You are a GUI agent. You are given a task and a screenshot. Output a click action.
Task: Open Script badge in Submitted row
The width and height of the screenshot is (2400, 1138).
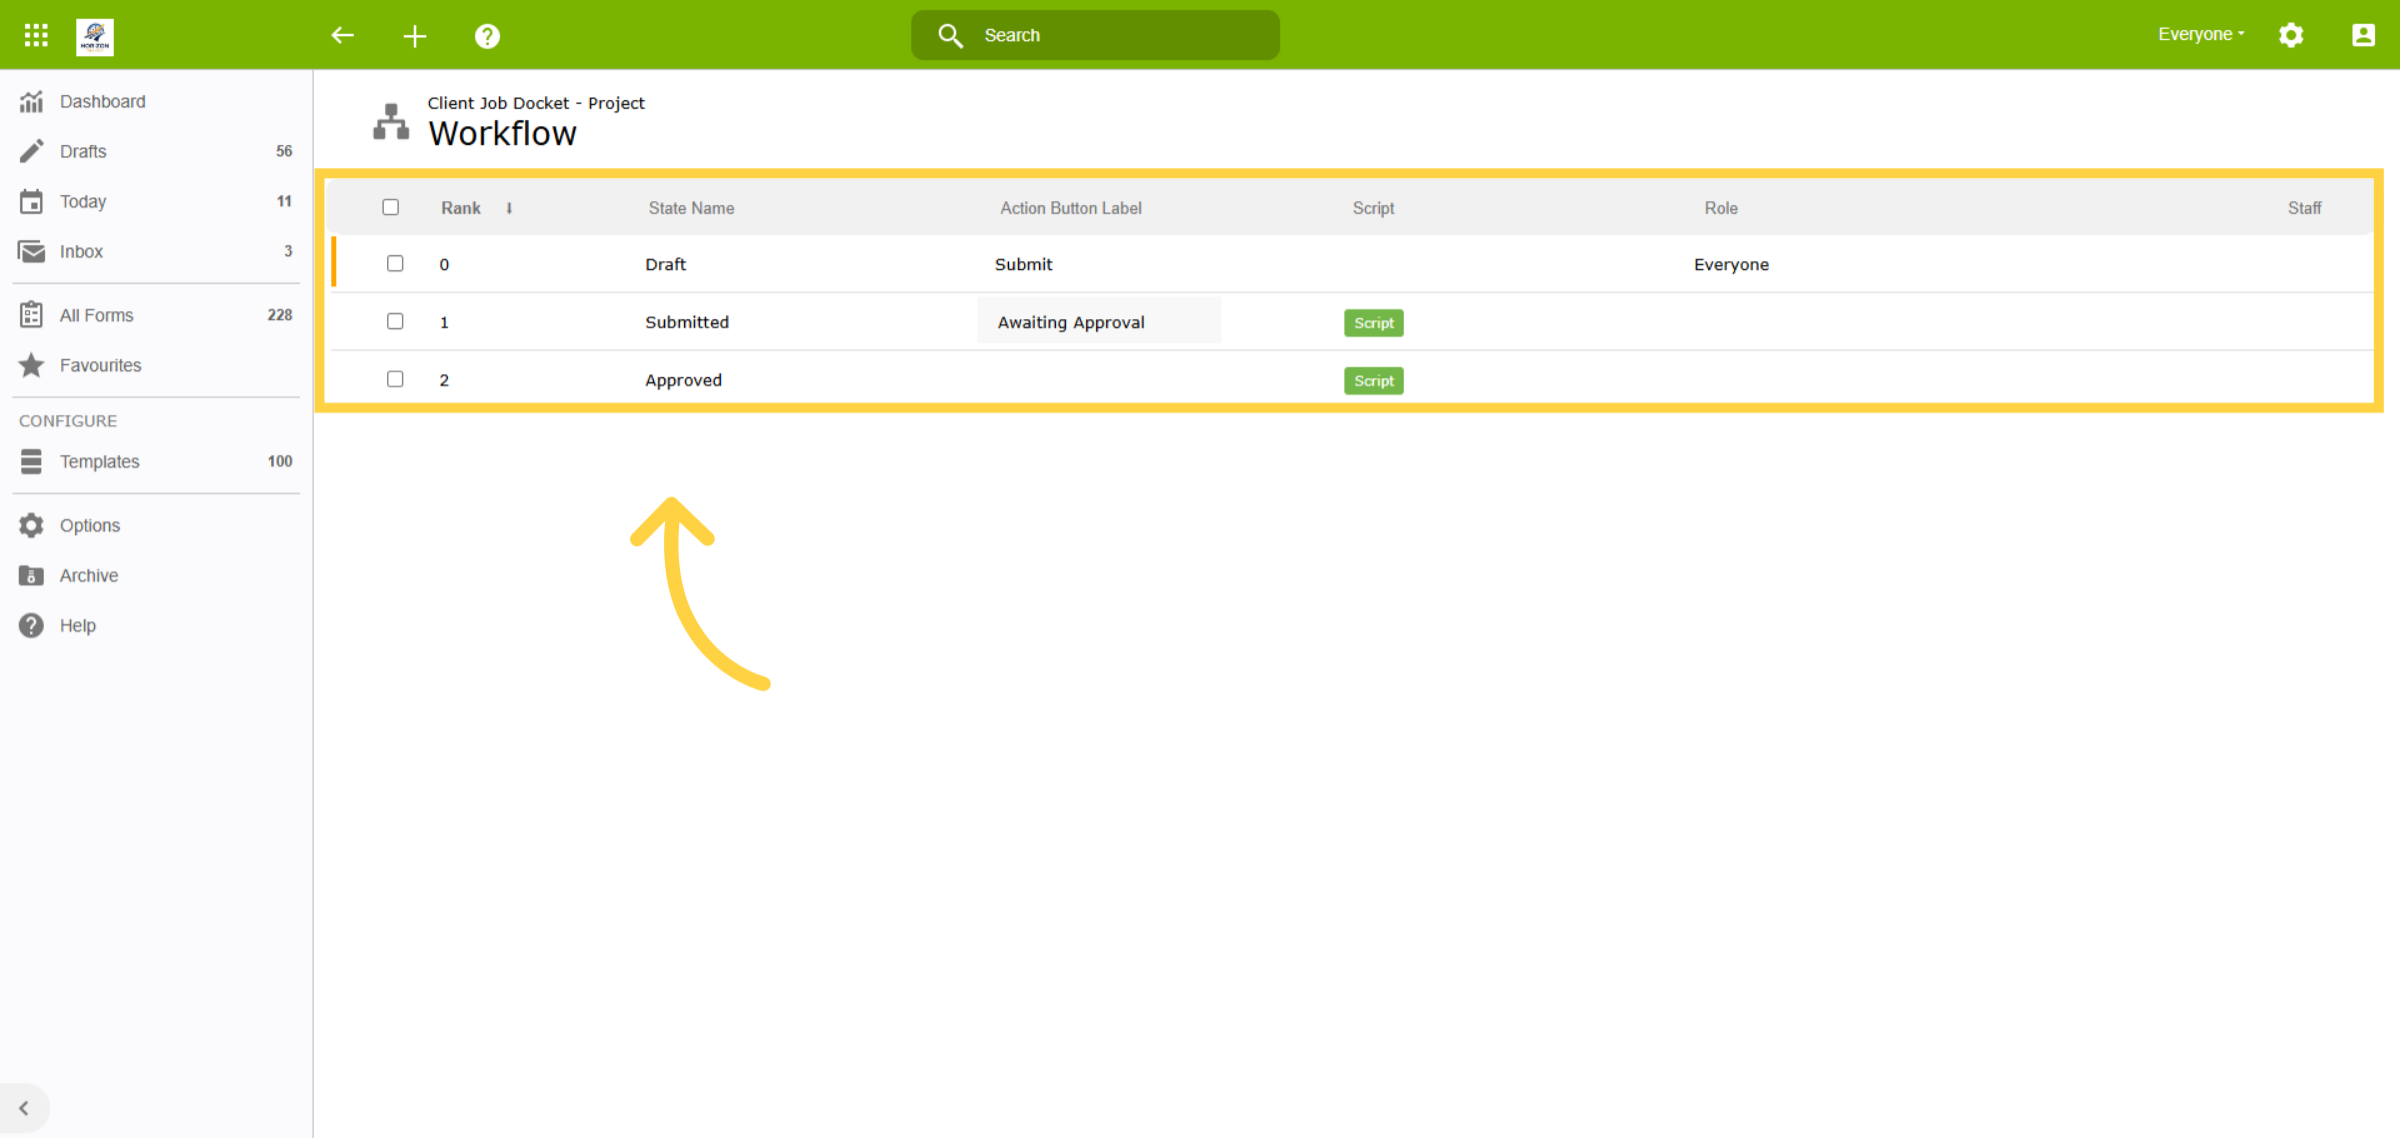1373,323
